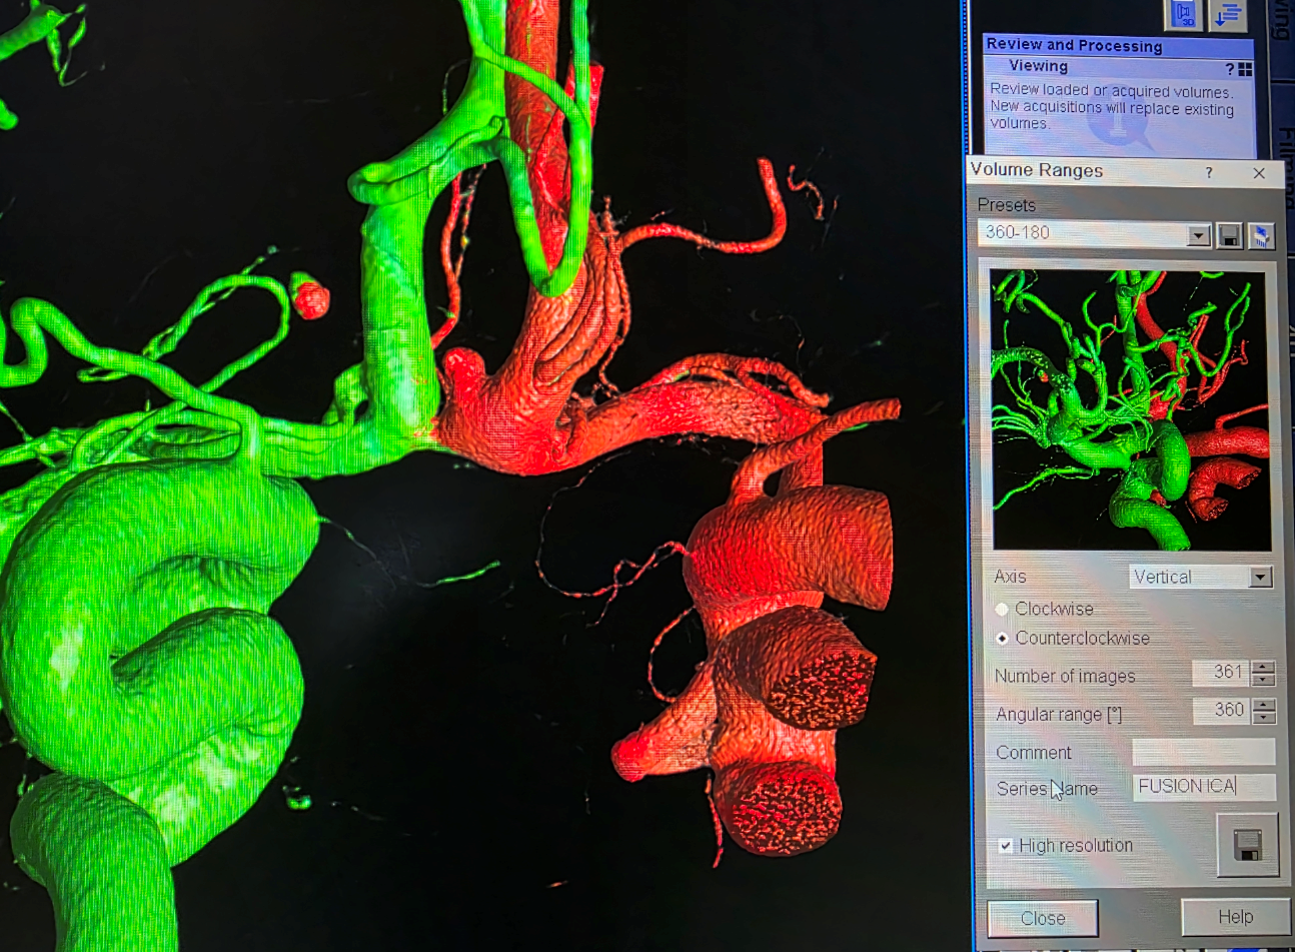Select the Counterclockwise radio button
This screenshot has width=1295, height=952.
[x=1002, y=638]
